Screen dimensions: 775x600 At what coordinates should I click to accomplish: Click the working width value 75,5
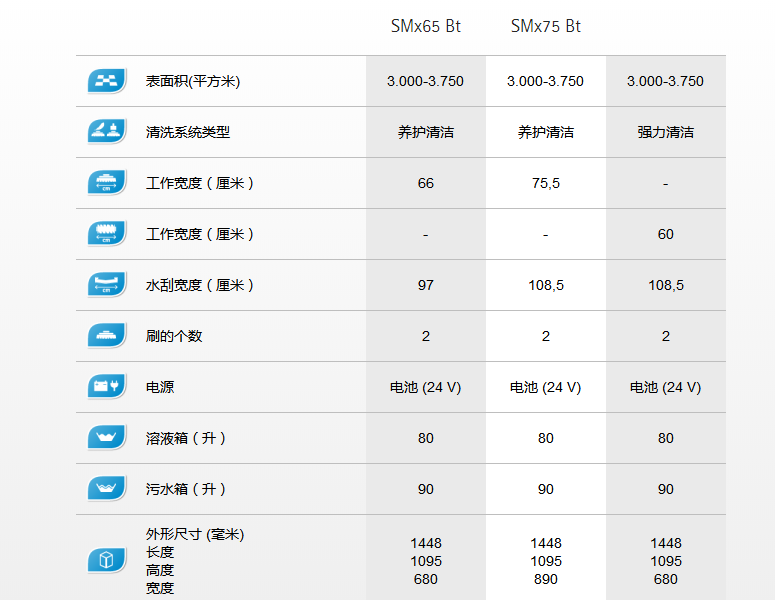(546, 183)
